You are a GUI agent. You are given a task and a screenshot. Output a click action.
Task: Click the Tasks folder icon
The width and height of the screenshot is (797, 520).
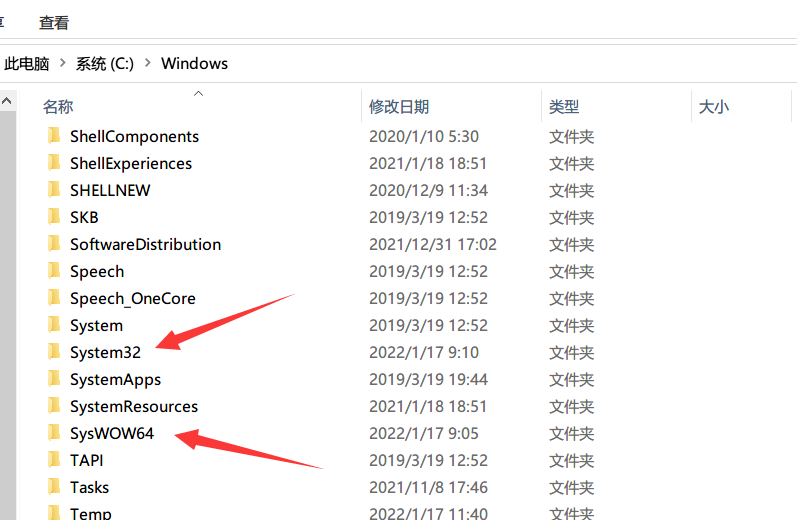point(54,486)
